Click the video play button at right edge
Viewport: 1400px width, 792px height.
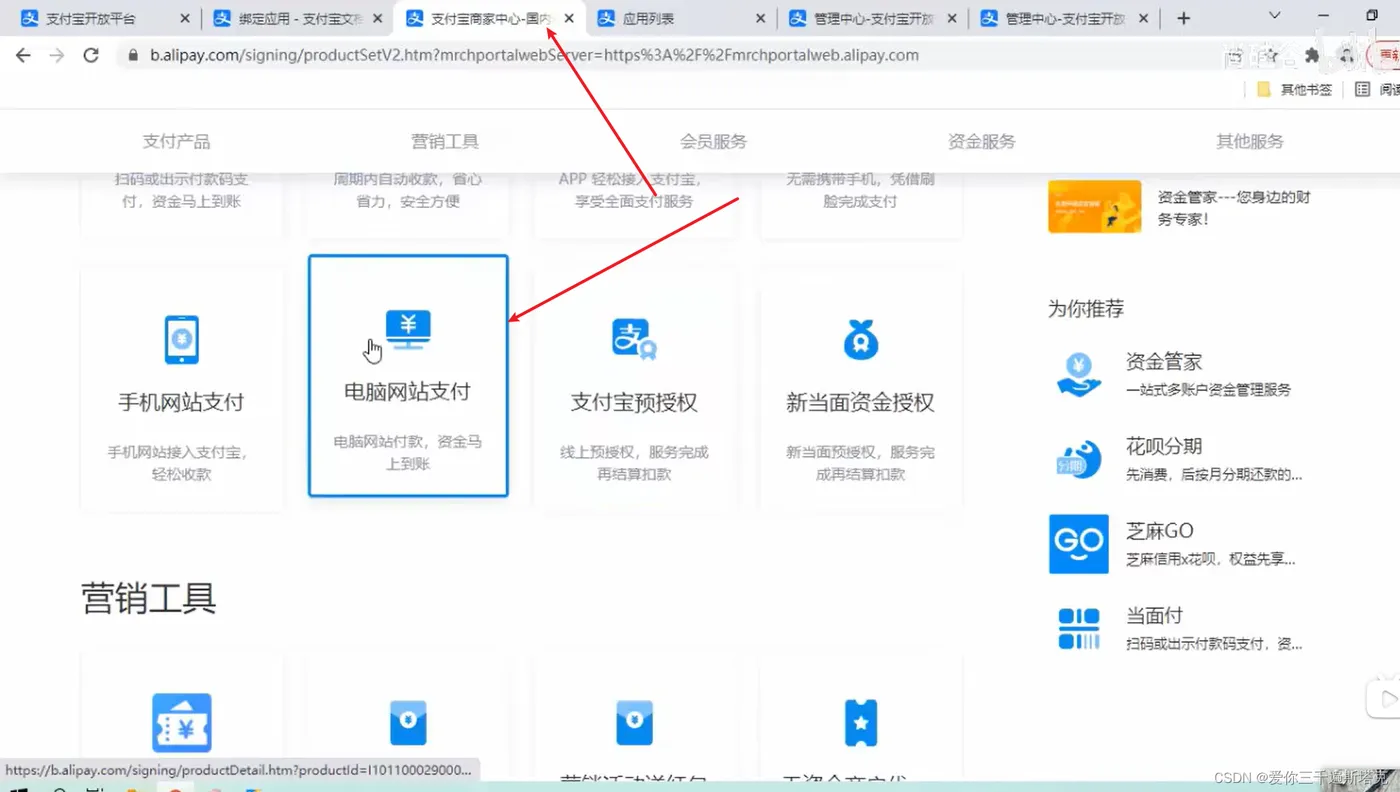(1386, 698)
